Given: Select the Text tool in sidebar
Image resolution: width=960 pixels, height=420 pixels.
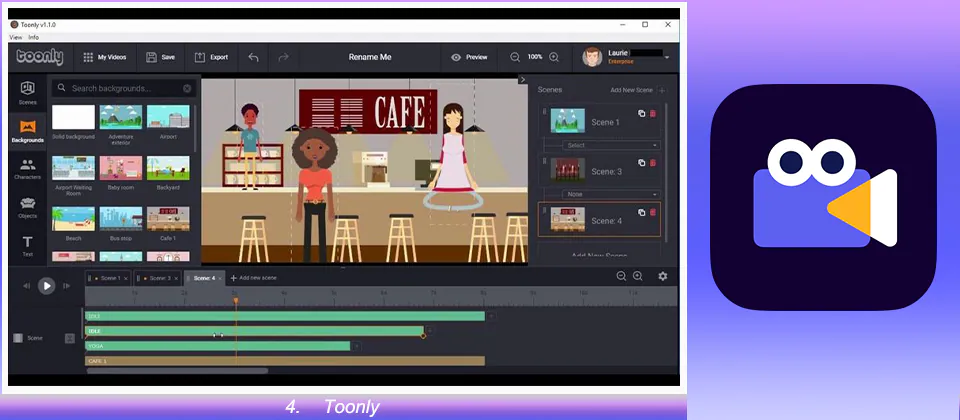Looking at the screenshot, I should [28, 246].
